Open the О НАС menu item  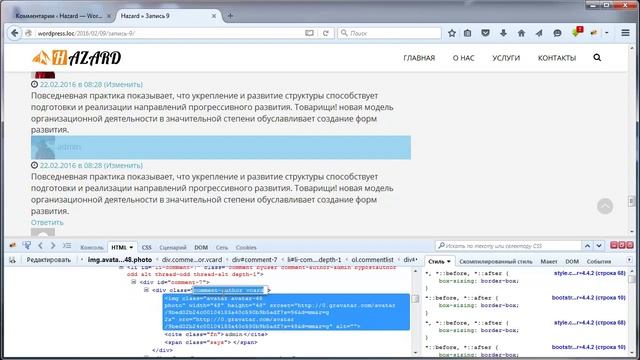[463, 58]
